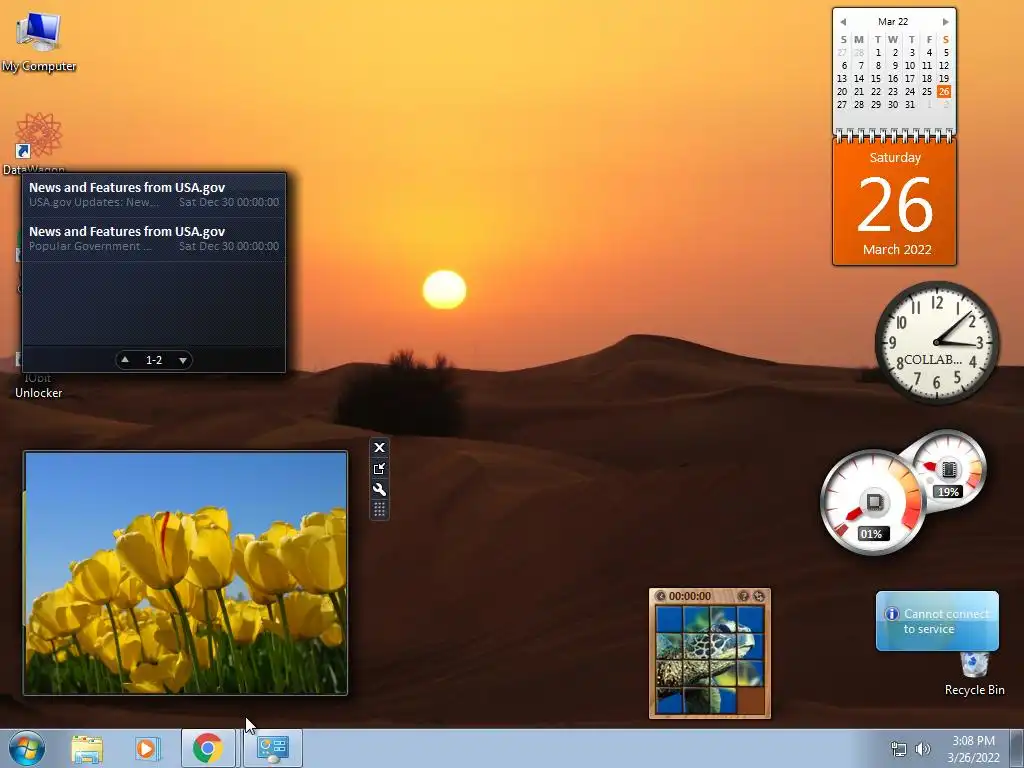
Task: Open the Recycle Bin desktop icon
Action: 974,673
